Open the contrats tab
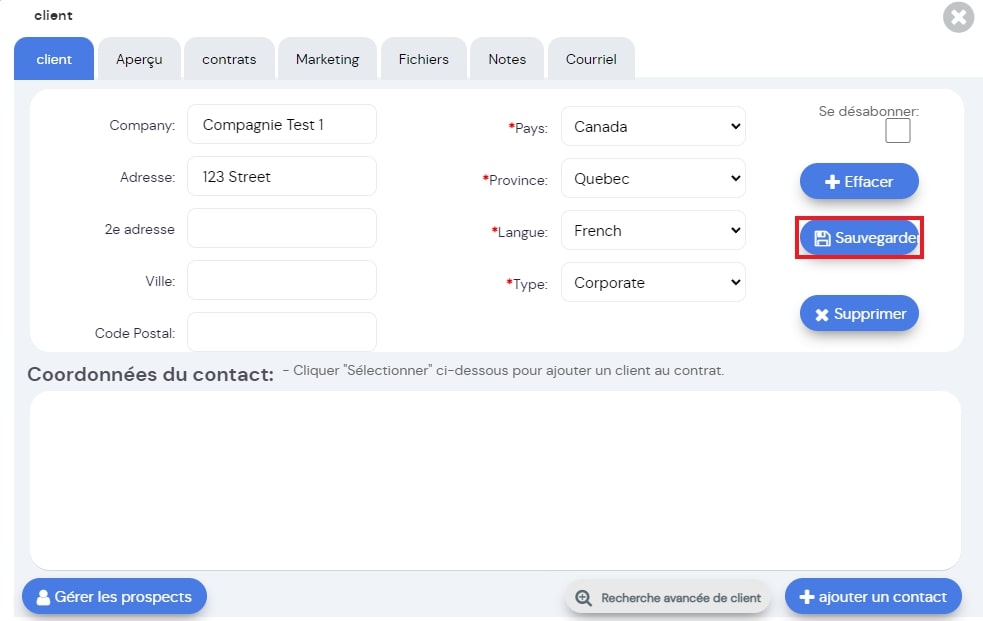Image resolution: width=983 pixels, height=621 pixels. pyautogui.click(x=229, y=59)
